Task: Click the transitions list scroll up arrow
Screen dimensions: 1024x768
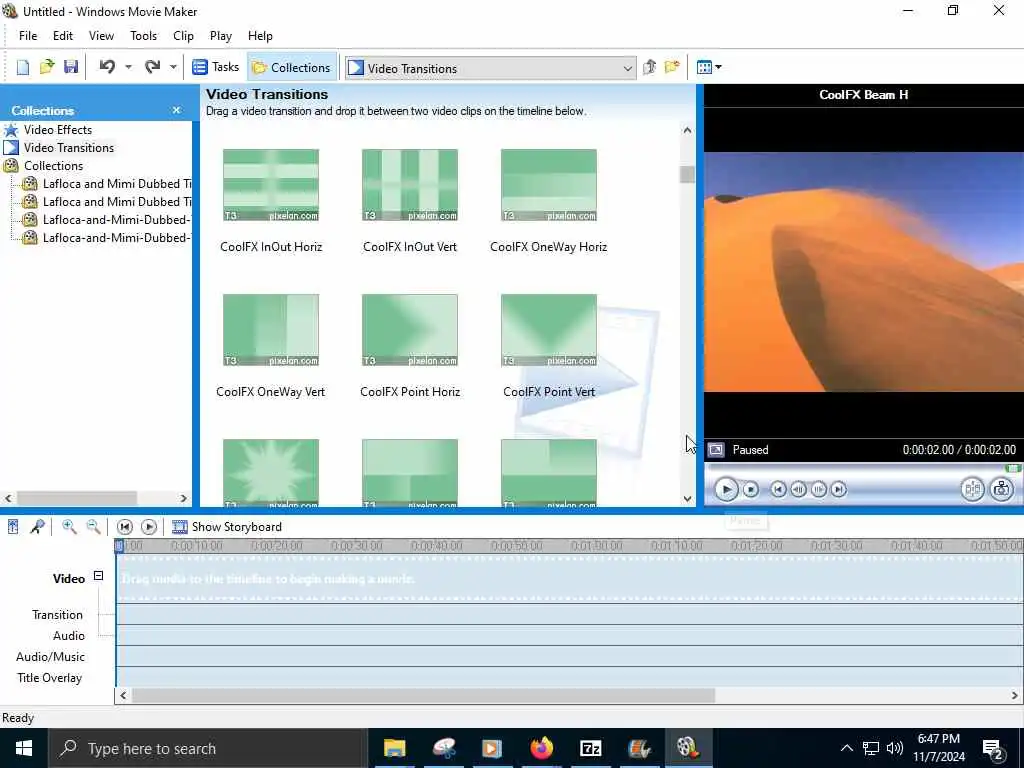Action: 687,130
